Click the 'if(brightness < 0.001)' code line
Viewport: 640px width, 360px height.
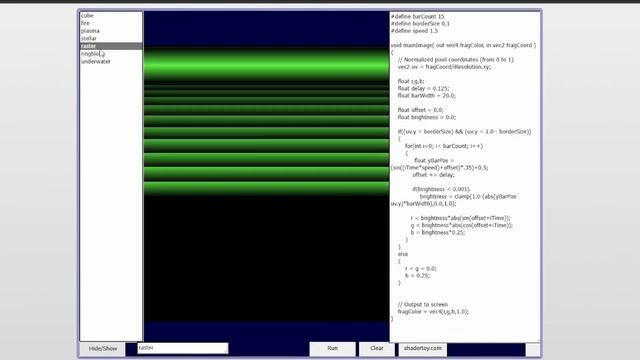441,189
